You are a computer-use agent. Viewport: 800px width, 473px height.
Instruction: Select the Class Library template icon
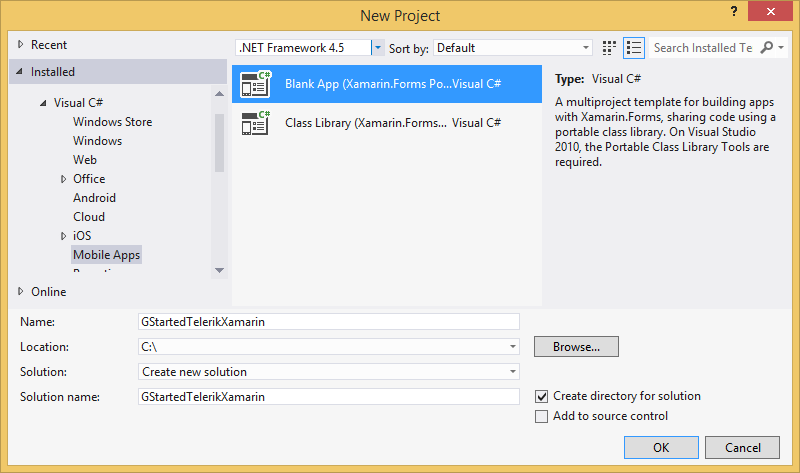click(x=256, y=123)
